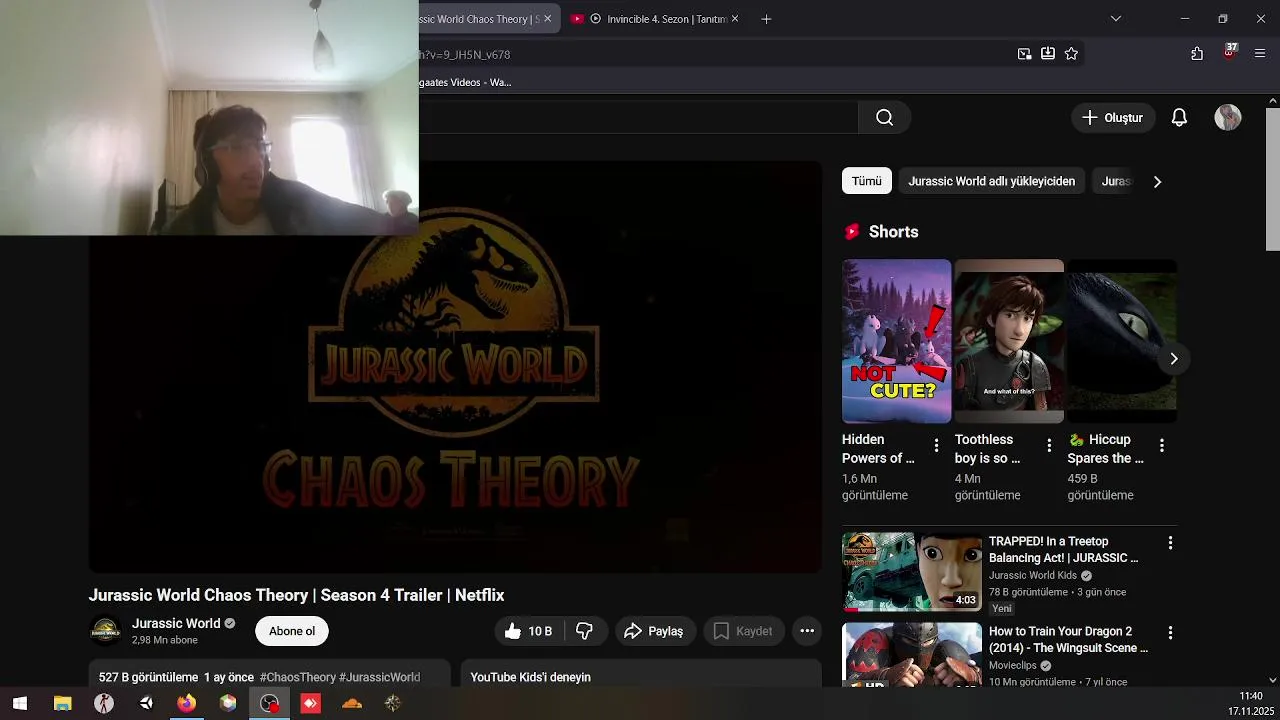
Task: Open Jurassic World channel avatar
Action: [105, 631]
